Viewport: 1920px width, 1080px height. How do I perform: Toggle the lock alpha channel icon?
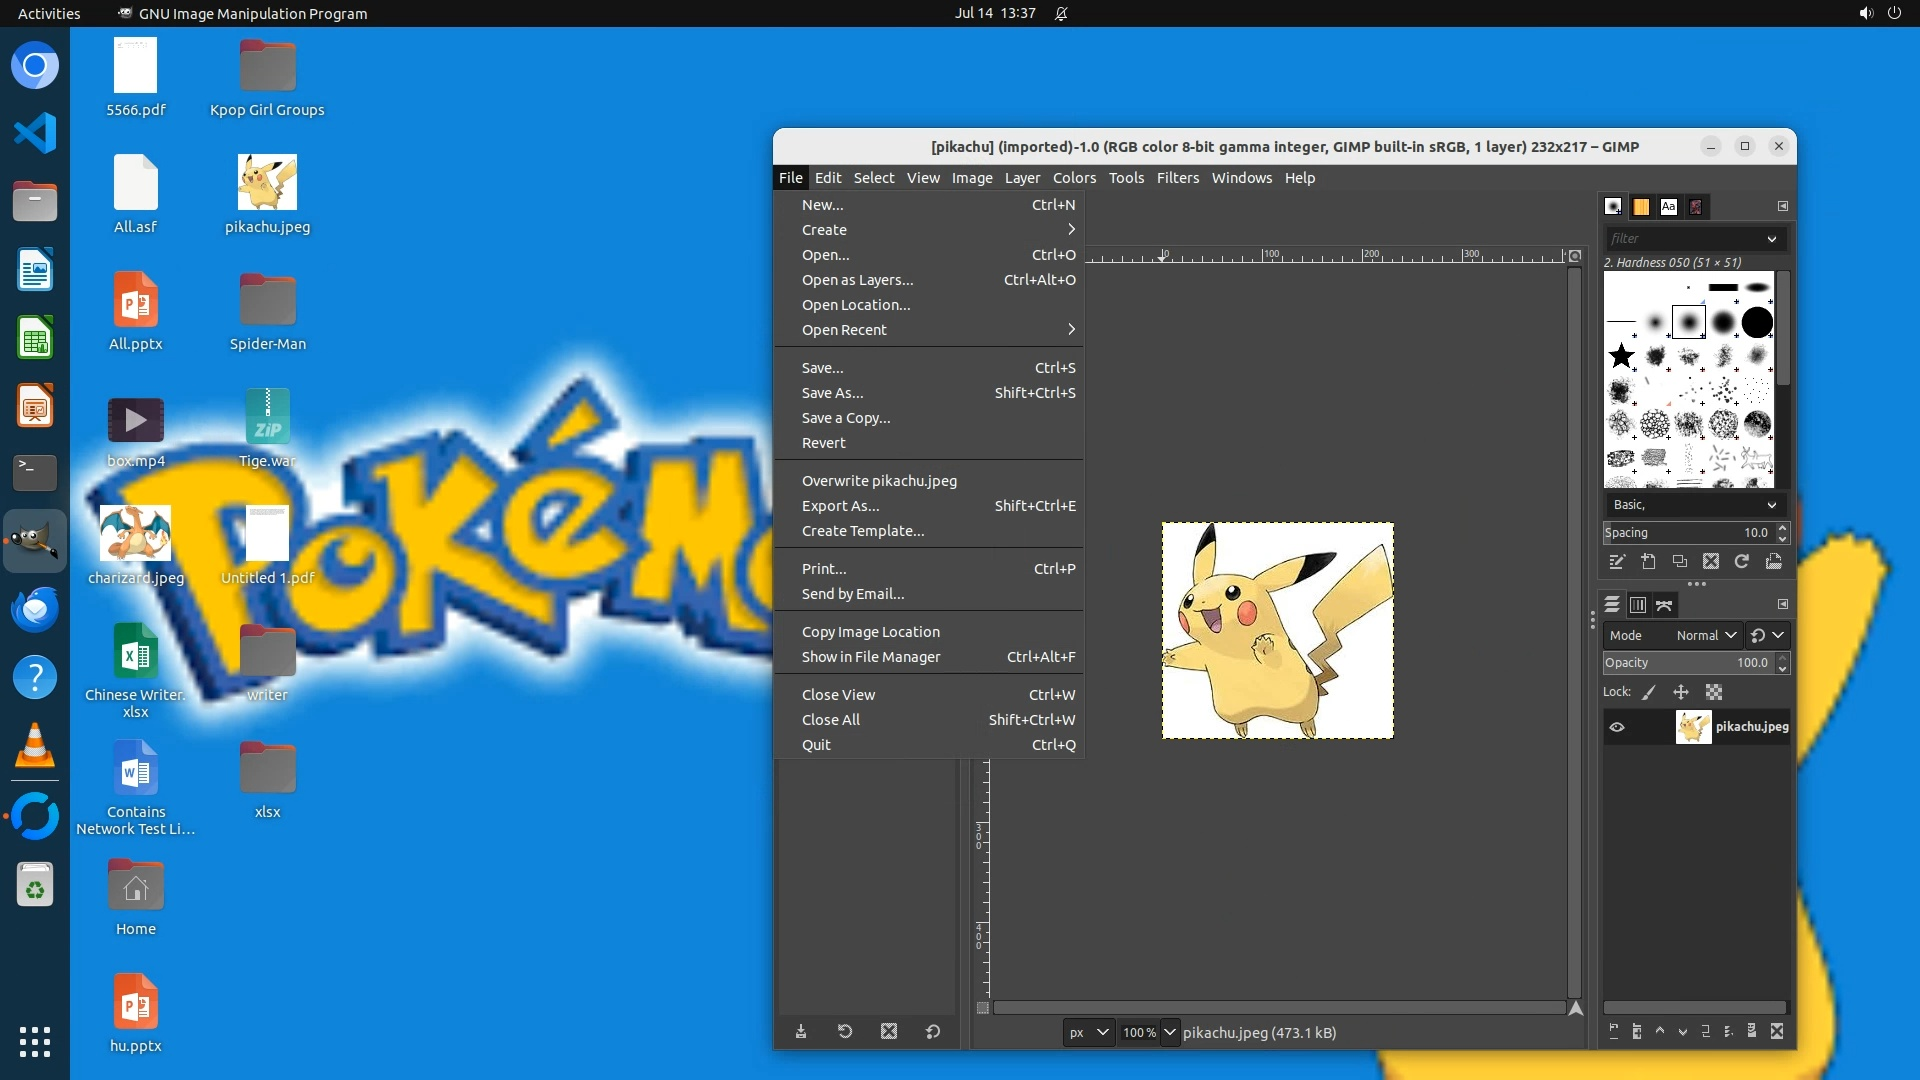click(1714, 692)
